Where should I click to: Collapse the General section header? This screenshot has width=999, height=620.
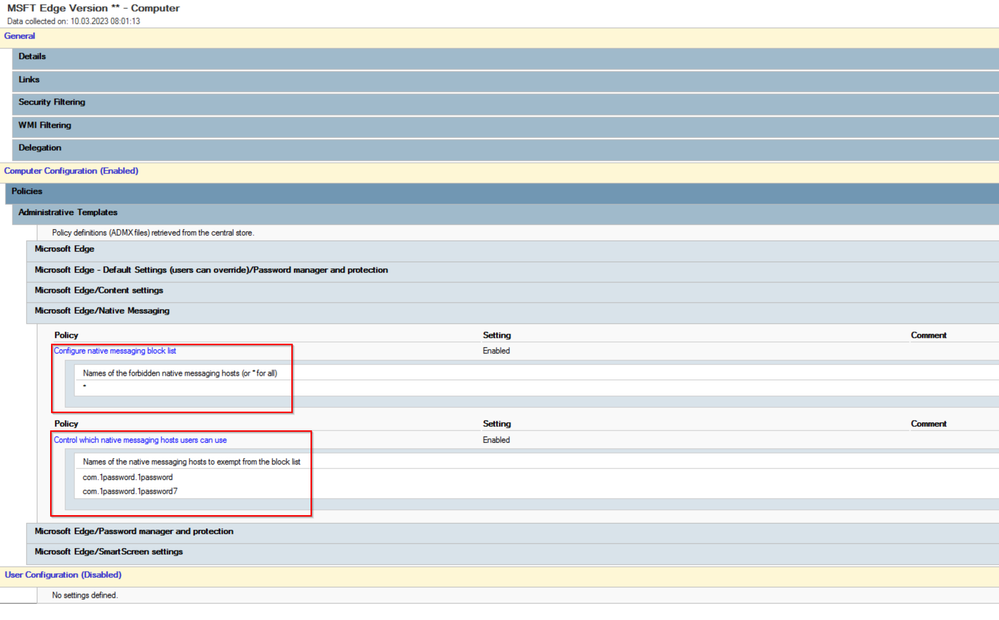[20, 36]
